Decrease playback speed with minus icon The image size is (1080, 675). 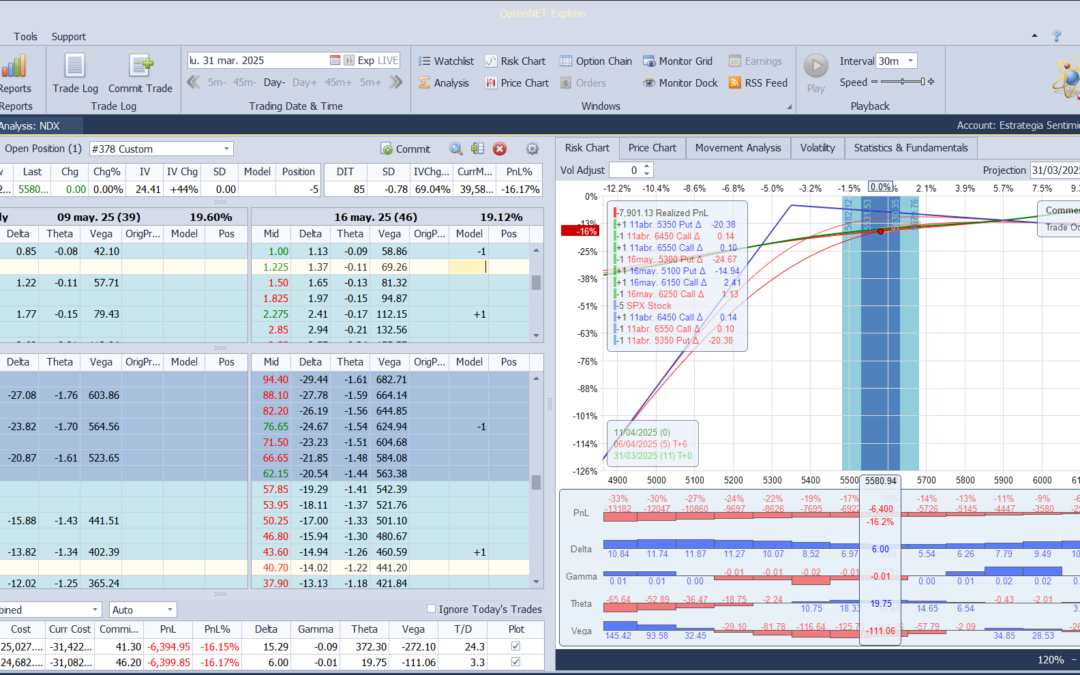(875, 82)
